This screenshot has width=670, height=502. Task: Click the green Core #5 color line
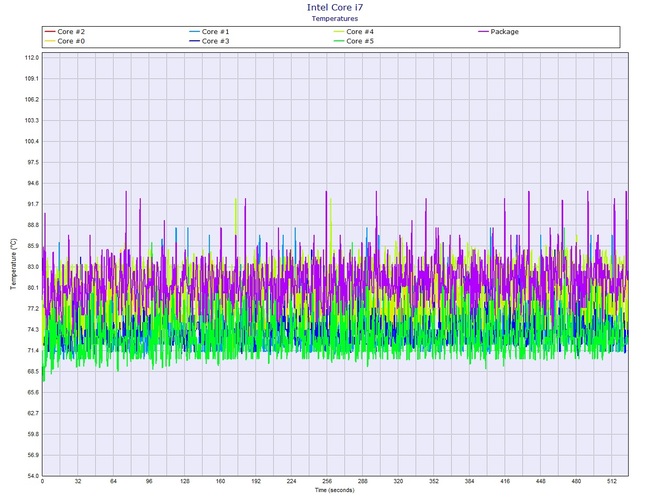[x=339, y=41]
